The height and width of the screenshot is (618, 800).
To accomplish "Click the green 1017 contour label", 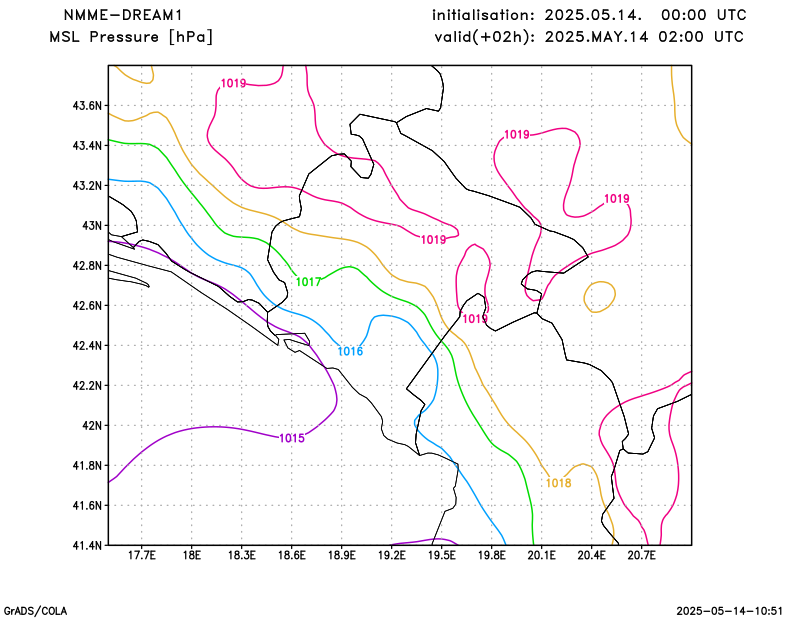I will [x=309, y=282].
